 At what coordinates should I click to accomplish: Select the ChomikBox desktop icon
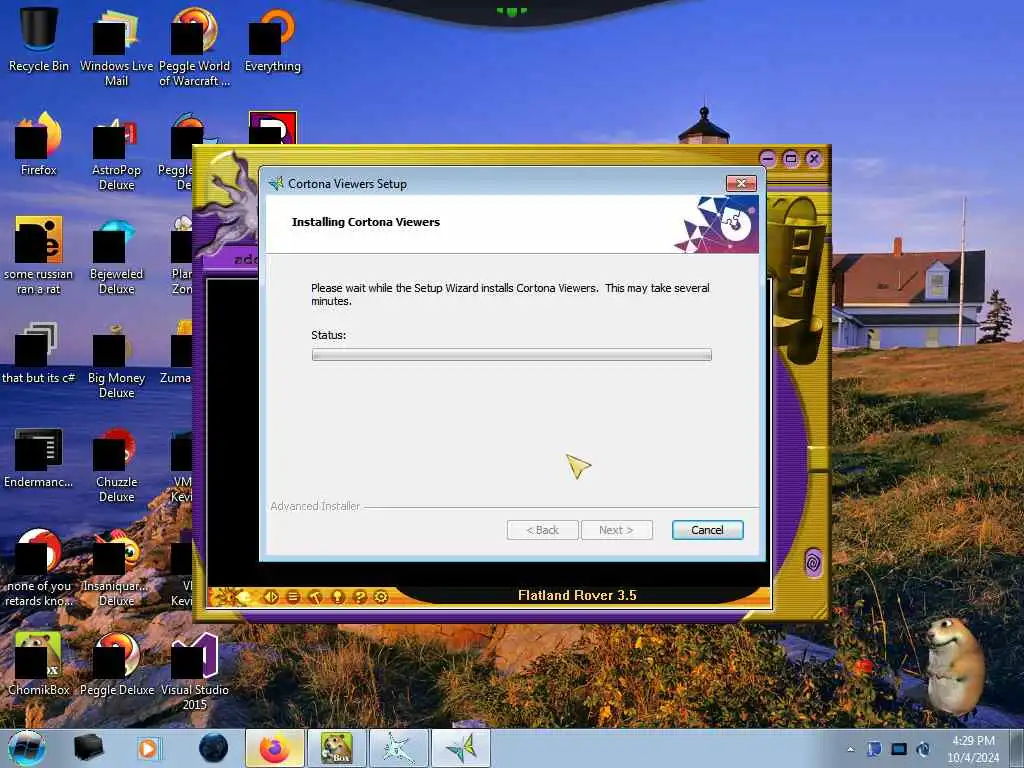pyautogui.click(x=39, y=665)
